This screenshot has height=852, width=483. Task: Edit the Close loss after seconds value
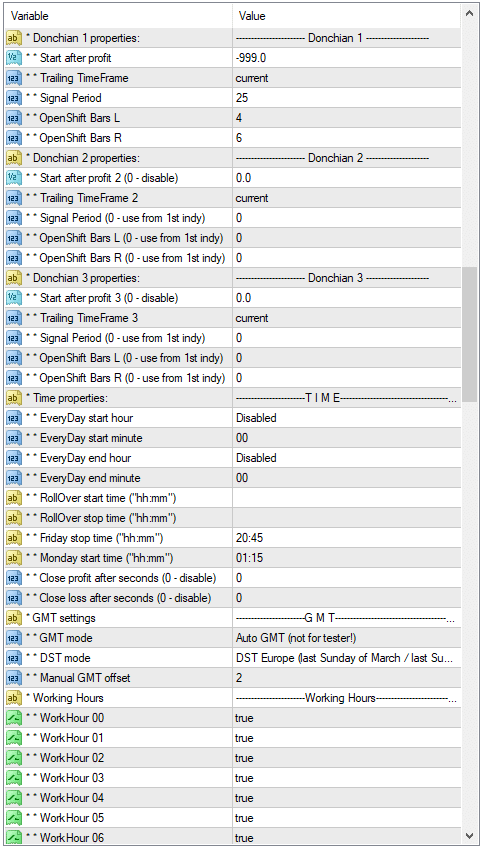click(347, 598)
